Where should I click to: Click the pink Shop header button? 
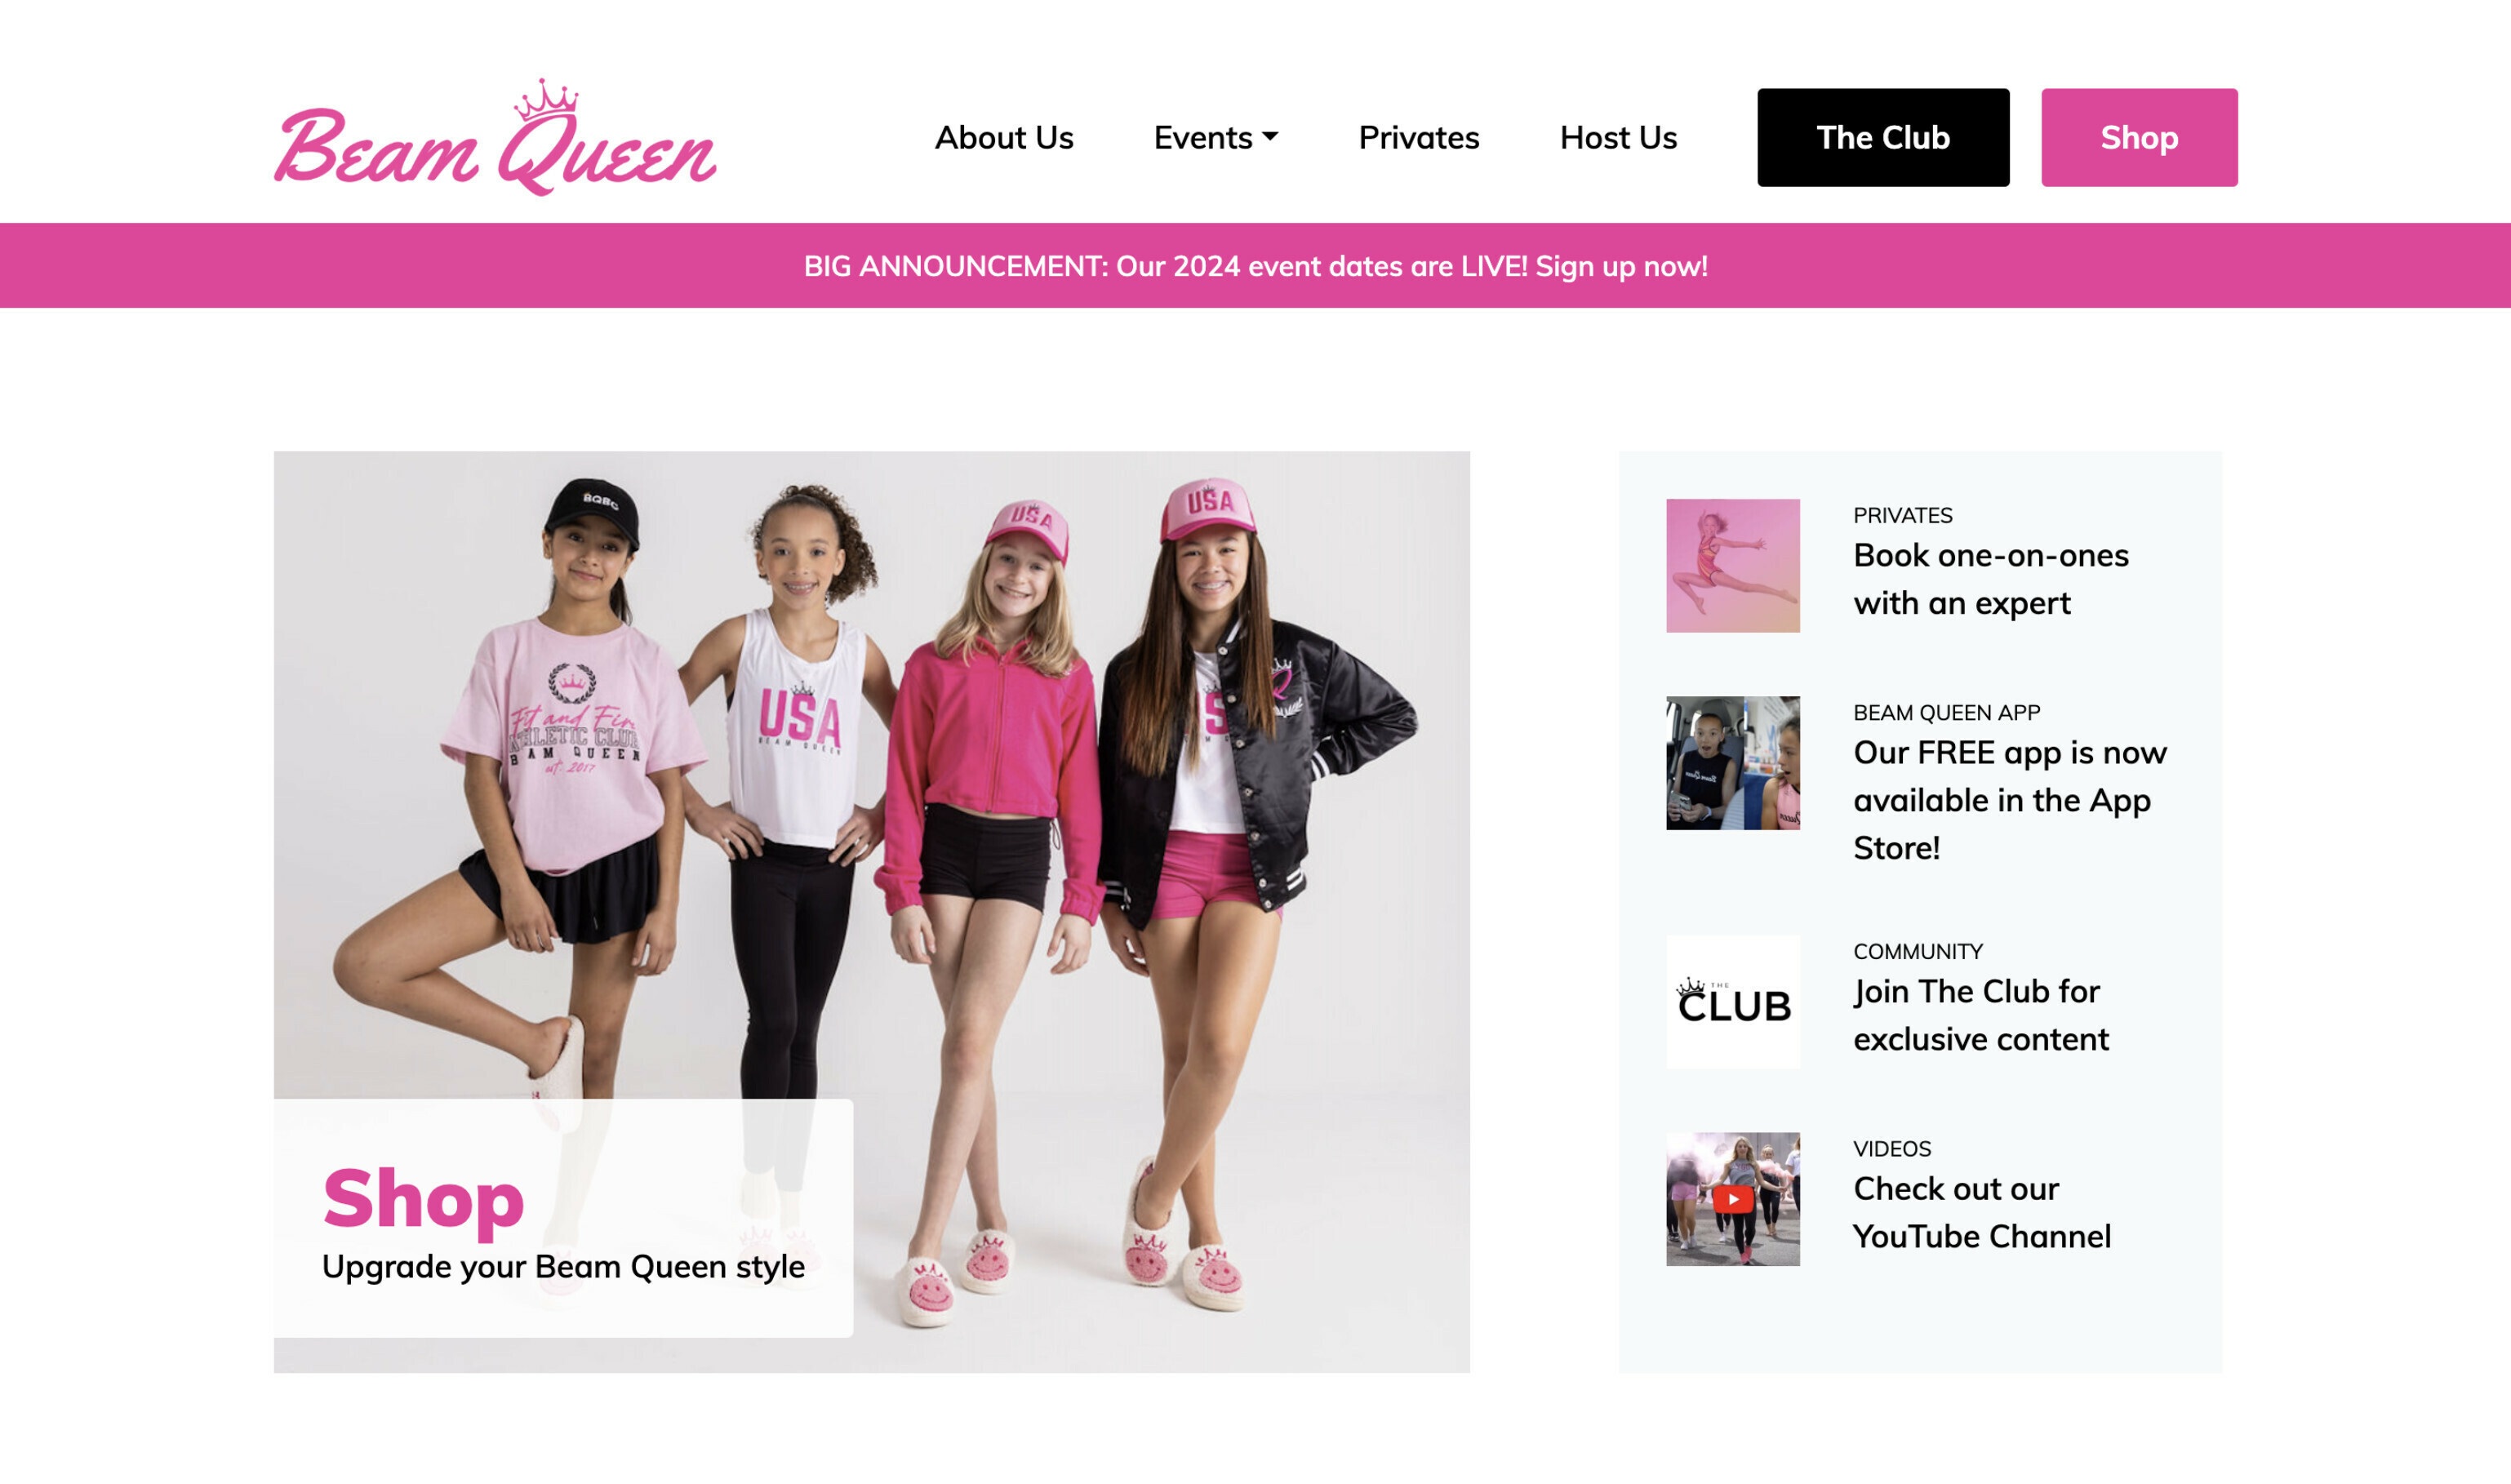[2139, 137]
